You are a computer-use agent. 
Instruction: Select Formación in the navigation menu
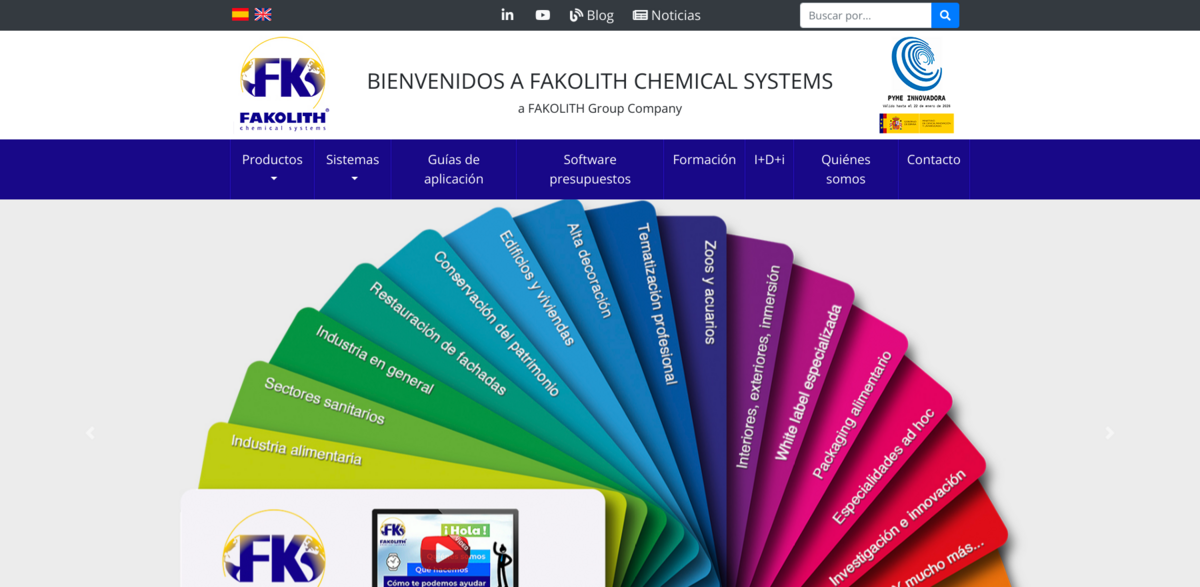coord(704,159)
